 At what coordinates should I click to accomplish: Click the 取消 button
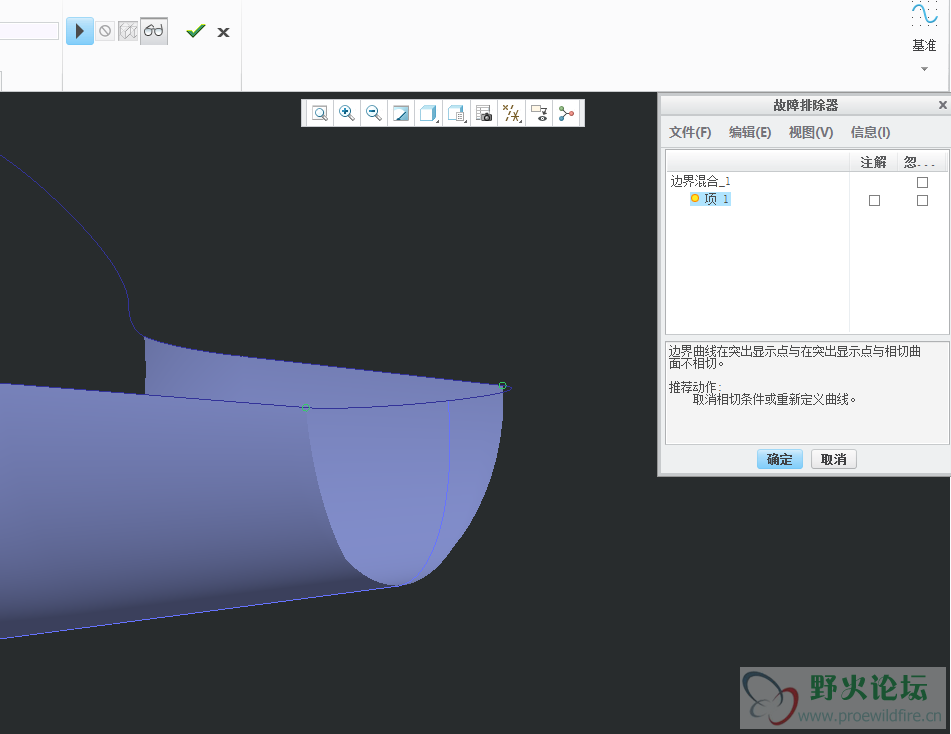pos(833,459)
